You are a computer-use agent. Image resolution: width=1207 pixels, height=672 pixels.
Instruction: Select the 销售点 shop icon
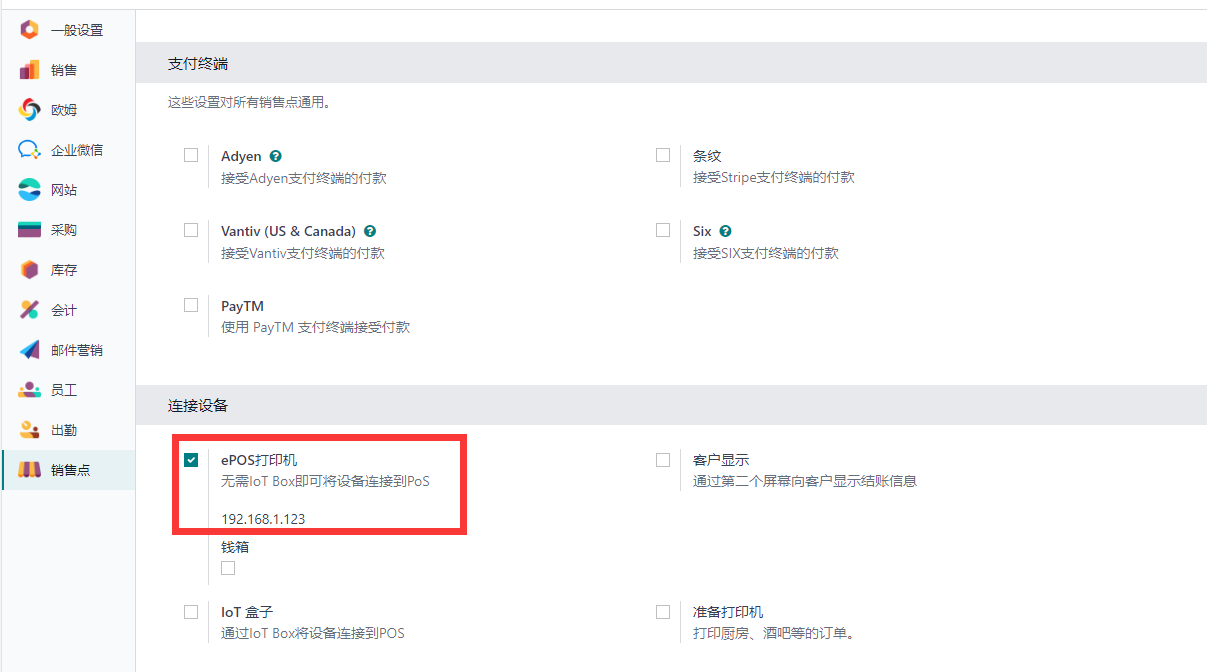(x=29, y=470)
